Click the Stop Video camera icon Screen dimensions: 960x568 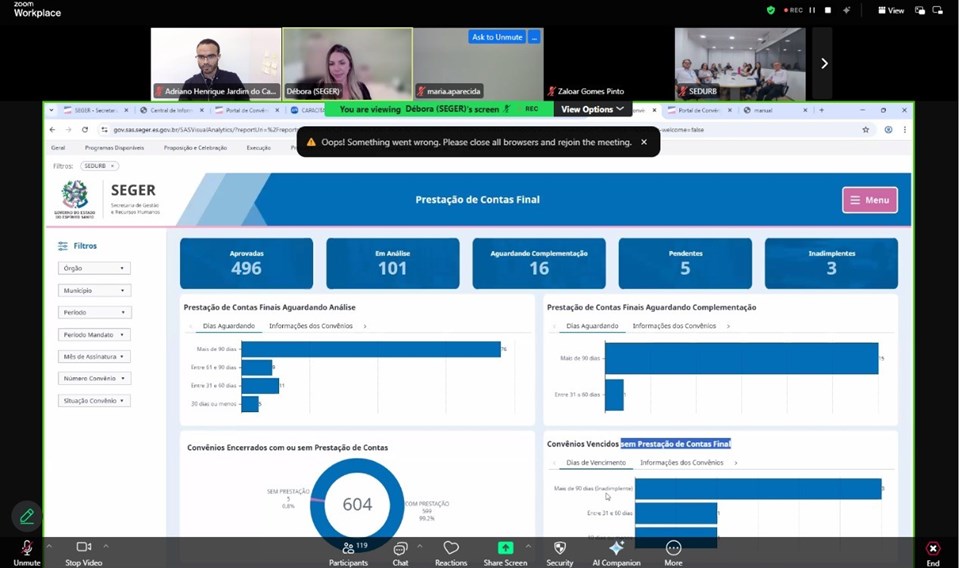tap(84, 548)
